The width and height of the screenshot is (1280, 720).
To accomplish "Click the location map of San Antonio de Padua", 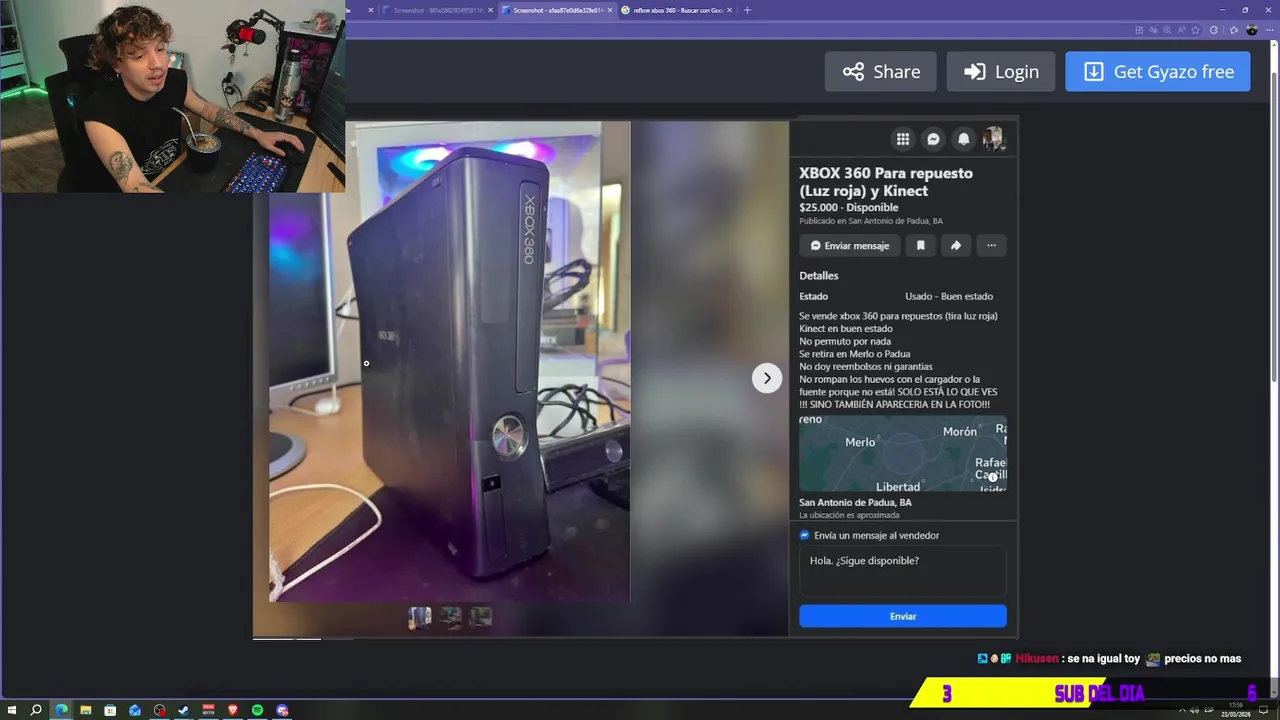I will click(x=902, y=453).
